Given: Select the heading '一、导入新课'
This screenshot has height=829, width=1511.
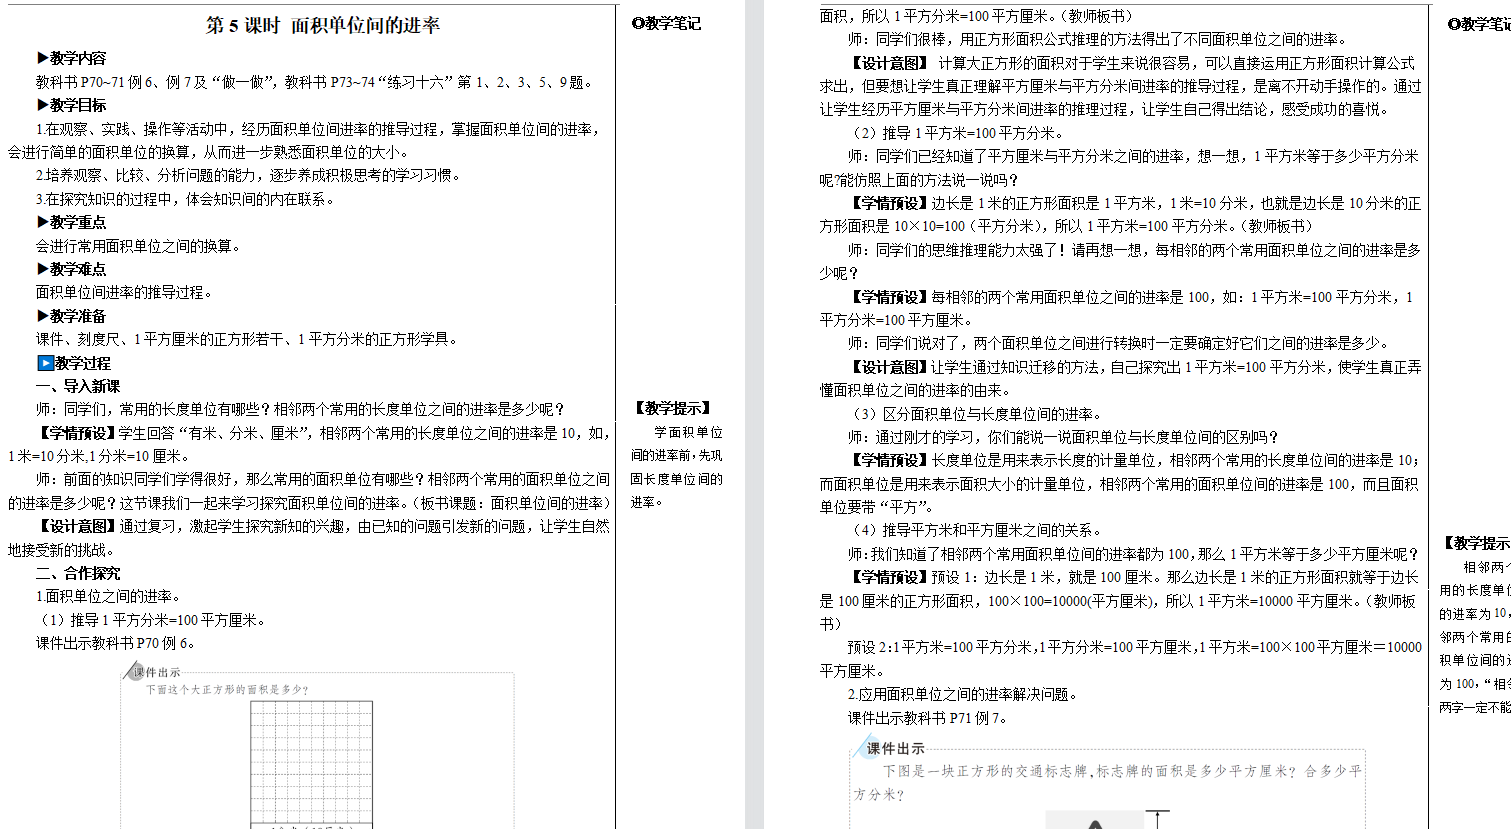Looking at the screenshot, I should pos(78,386).
